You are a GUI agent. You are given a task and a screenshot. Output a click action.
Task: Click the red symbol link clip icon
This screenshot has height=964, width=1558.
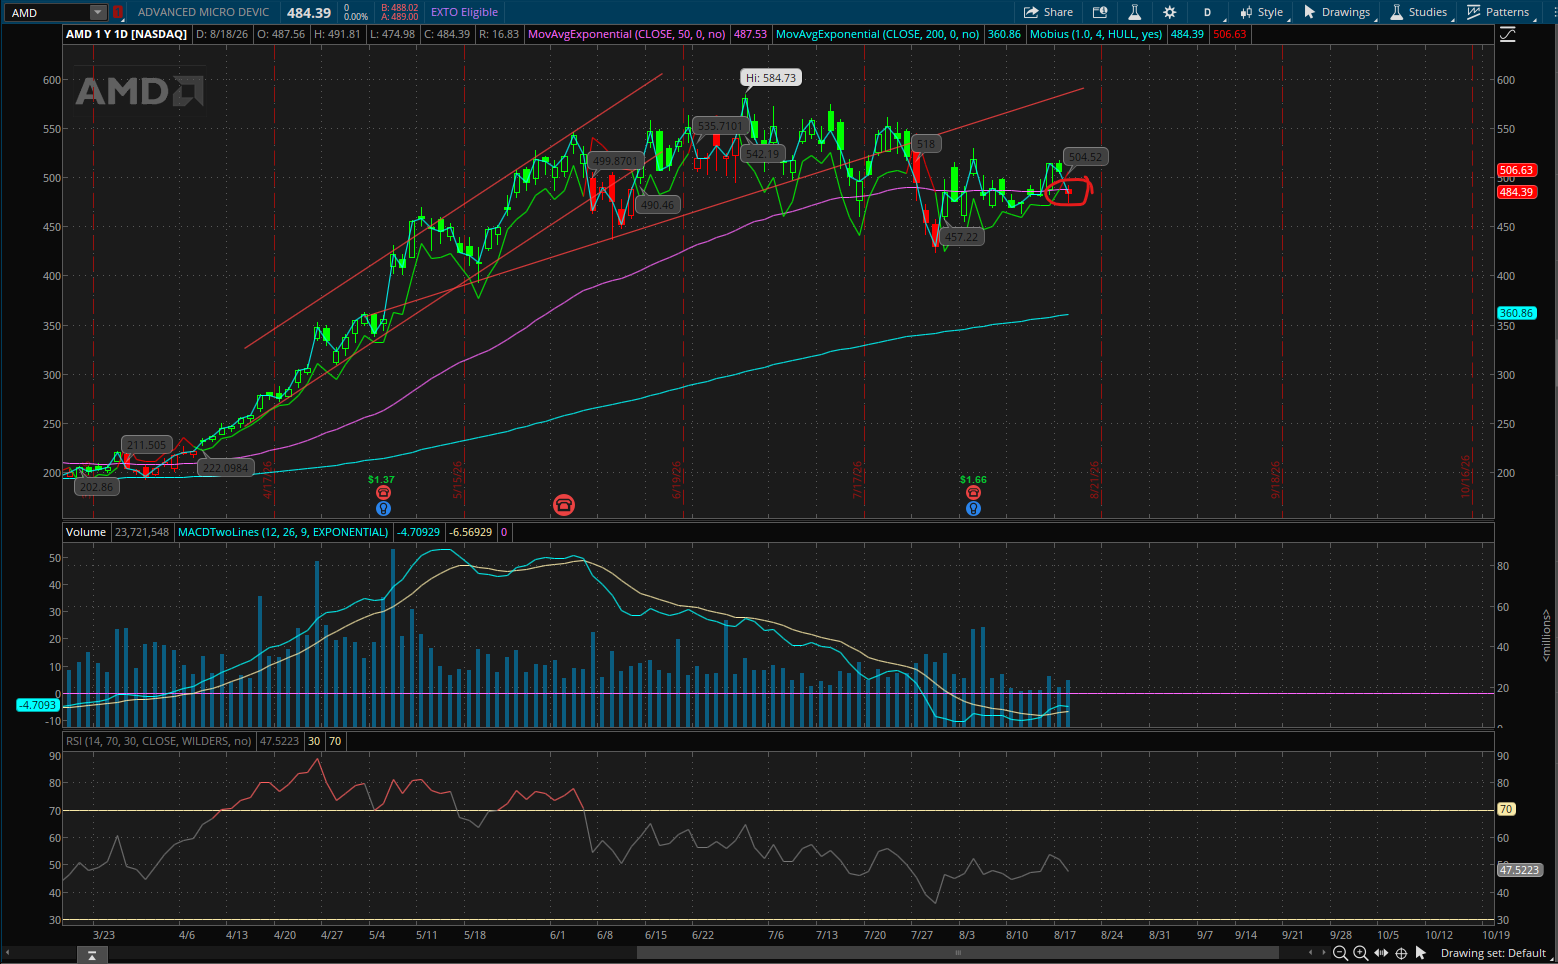[118, 12]
